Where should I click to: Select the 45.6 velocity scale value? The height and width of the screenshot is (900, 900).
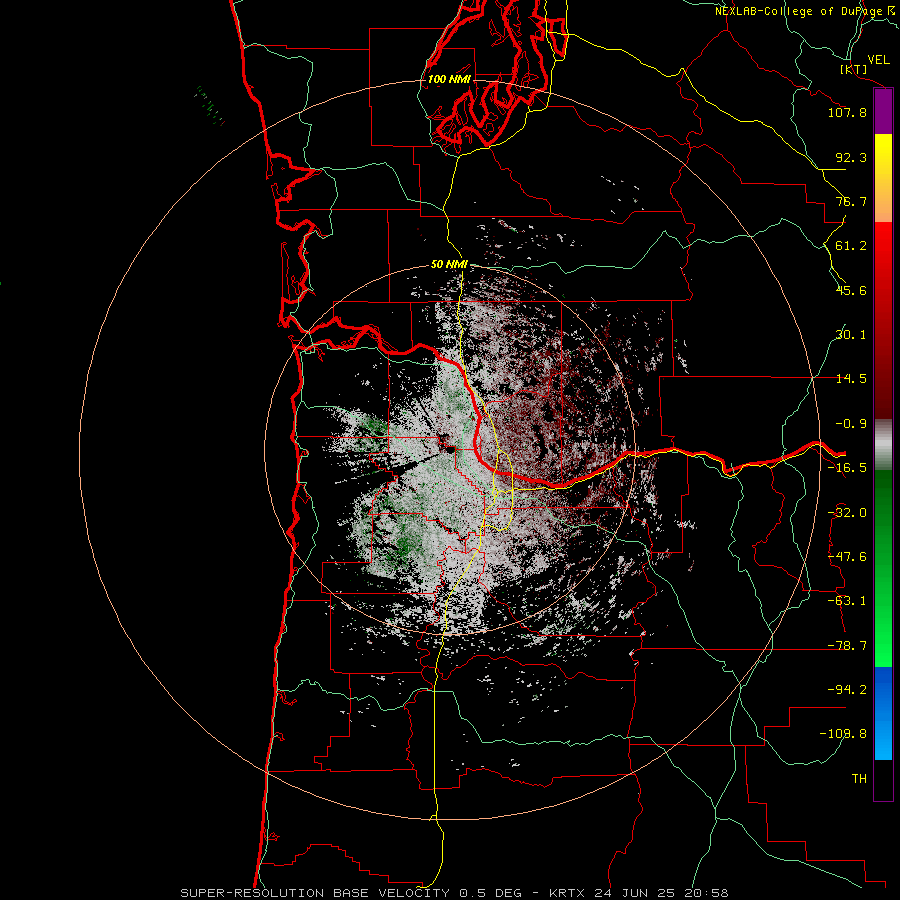(851, 290)
